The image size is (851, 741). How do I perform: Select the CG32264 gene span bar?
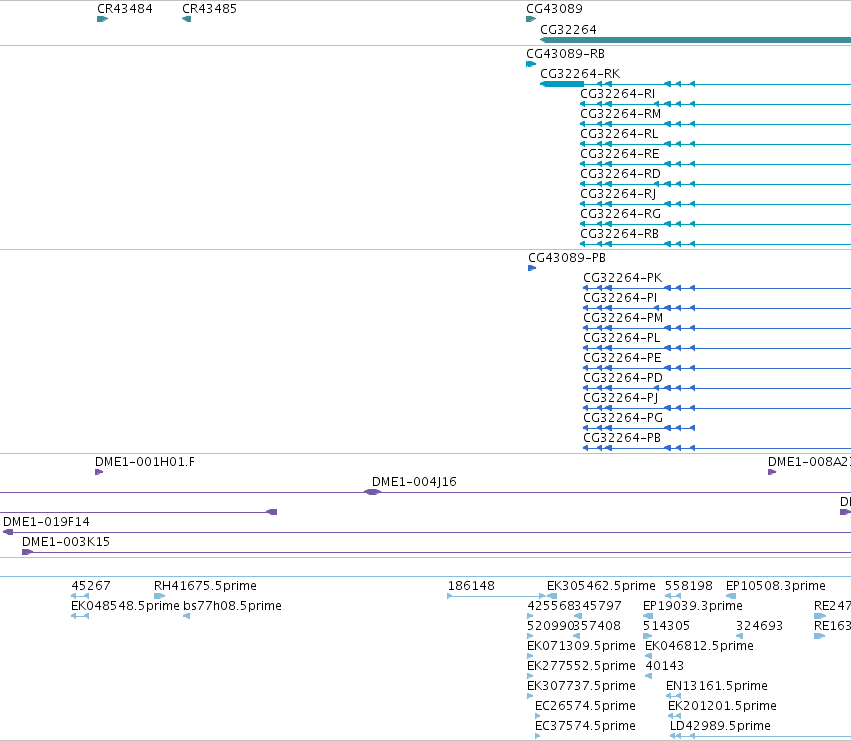pyautogui.click(x=695, y=40)
